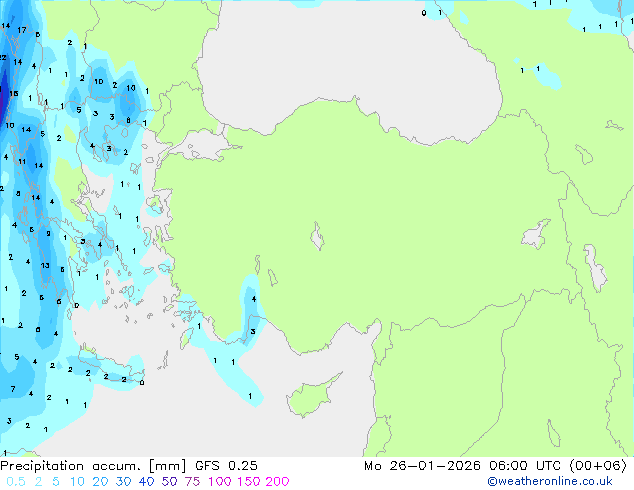Select the 100 legend value
This screenshot has height=490, width=634.
pos(220,482)
